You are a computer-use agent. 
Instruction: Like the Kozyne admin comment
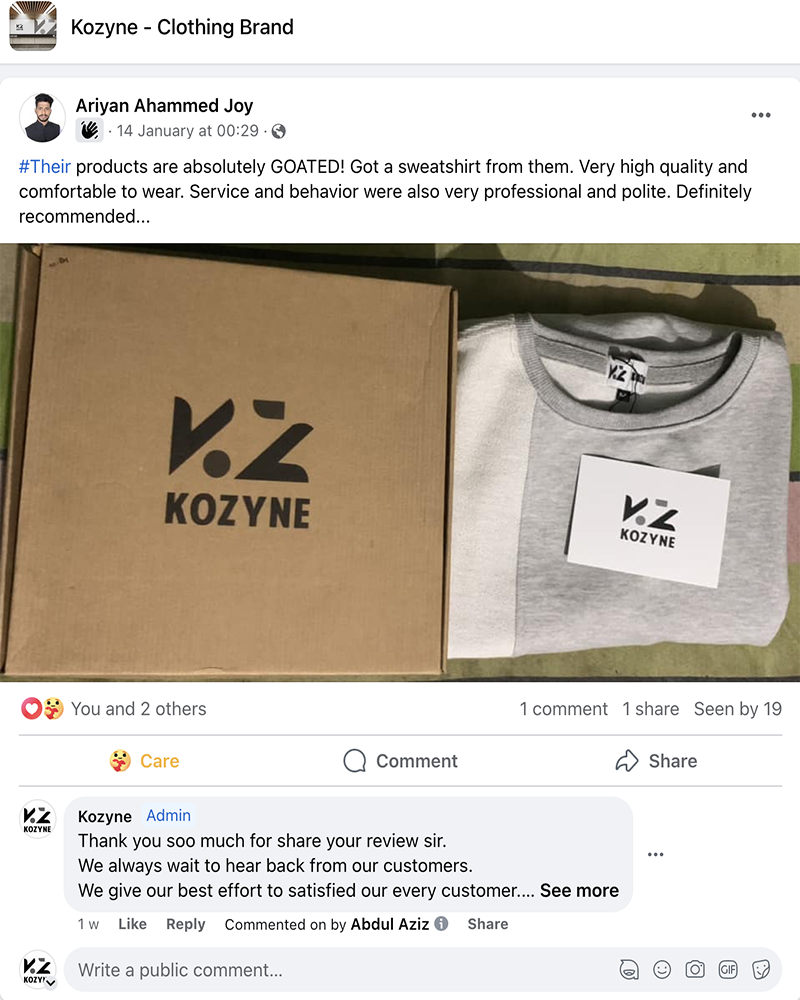tap(132, 924)
